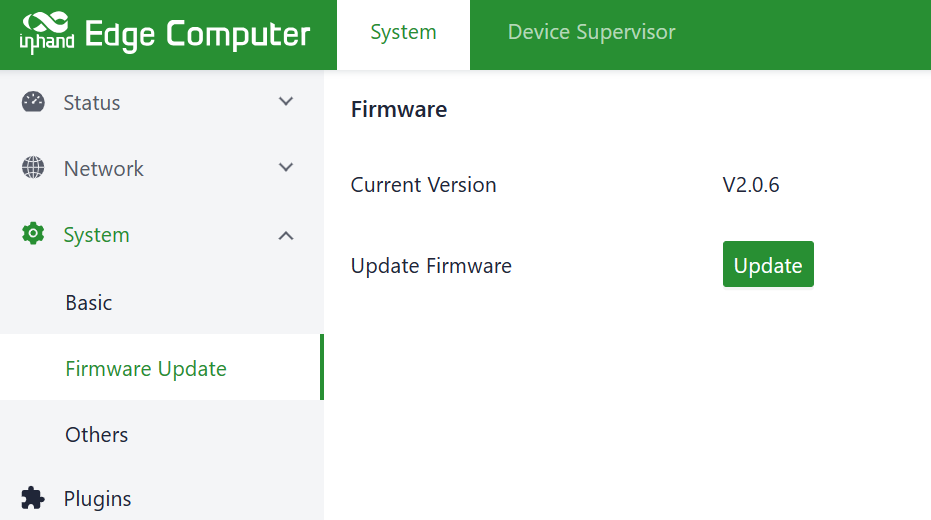Collapse the System section chevron in sidebar
The height and width of the screenshot is (520, 931).
click(286, 235)
